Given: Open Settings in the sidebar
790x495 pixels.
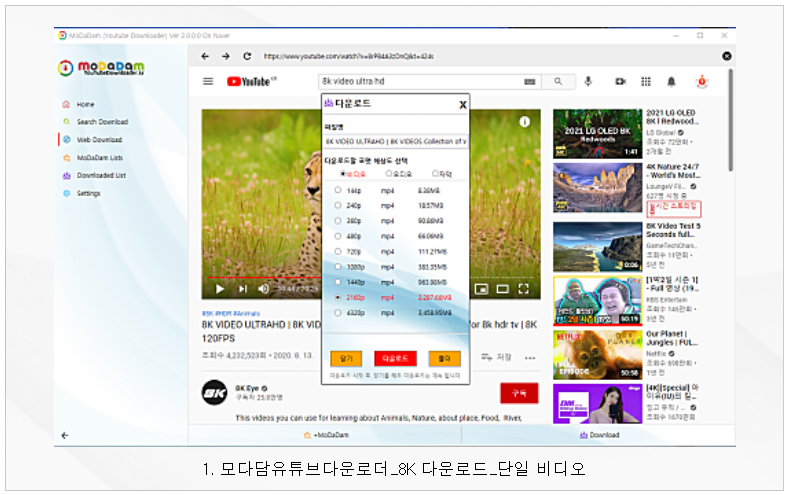Looking at the screenshot, I should pos(82,193).
